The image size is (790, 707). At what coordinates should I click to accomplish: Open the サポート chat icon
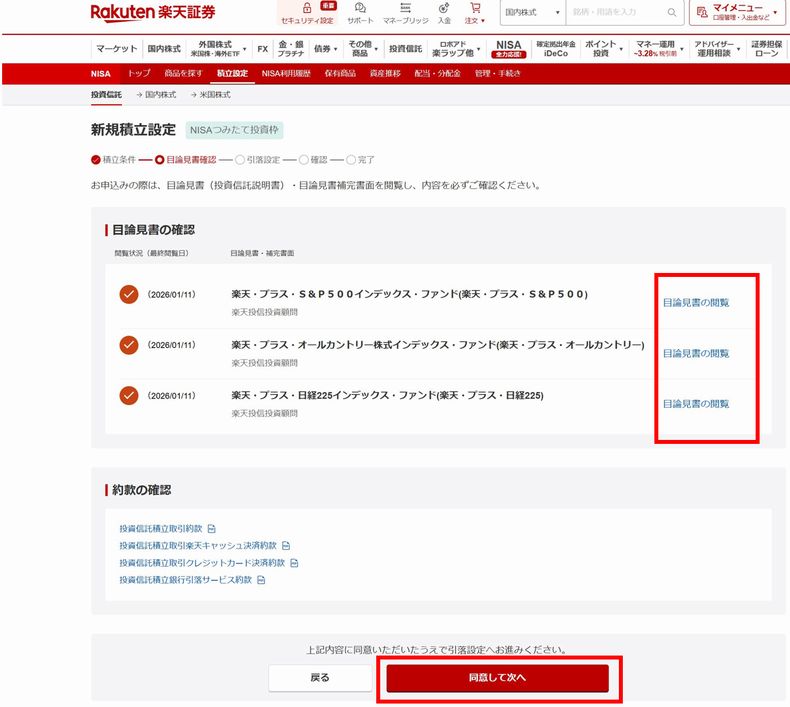(360, 8)
